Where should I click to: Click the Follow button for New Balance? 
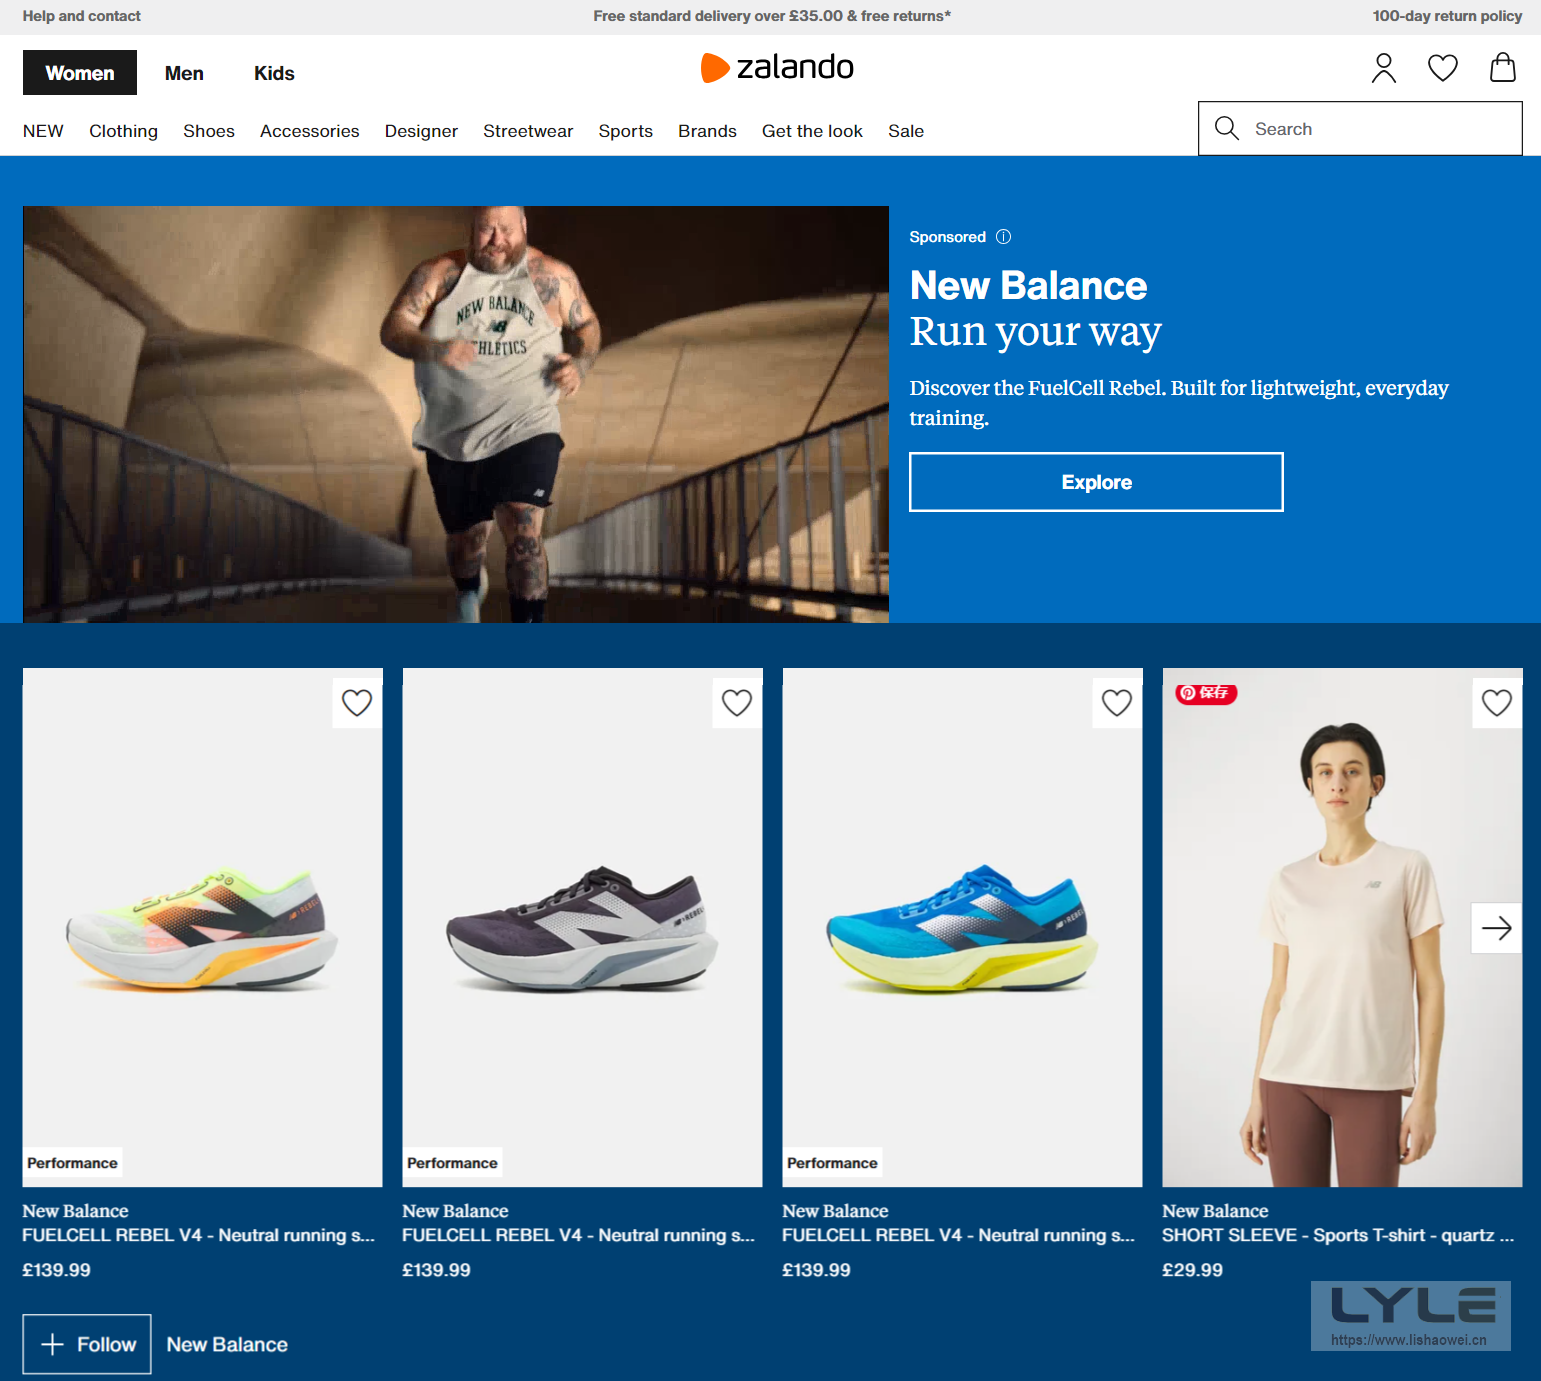coord(87,1344)
